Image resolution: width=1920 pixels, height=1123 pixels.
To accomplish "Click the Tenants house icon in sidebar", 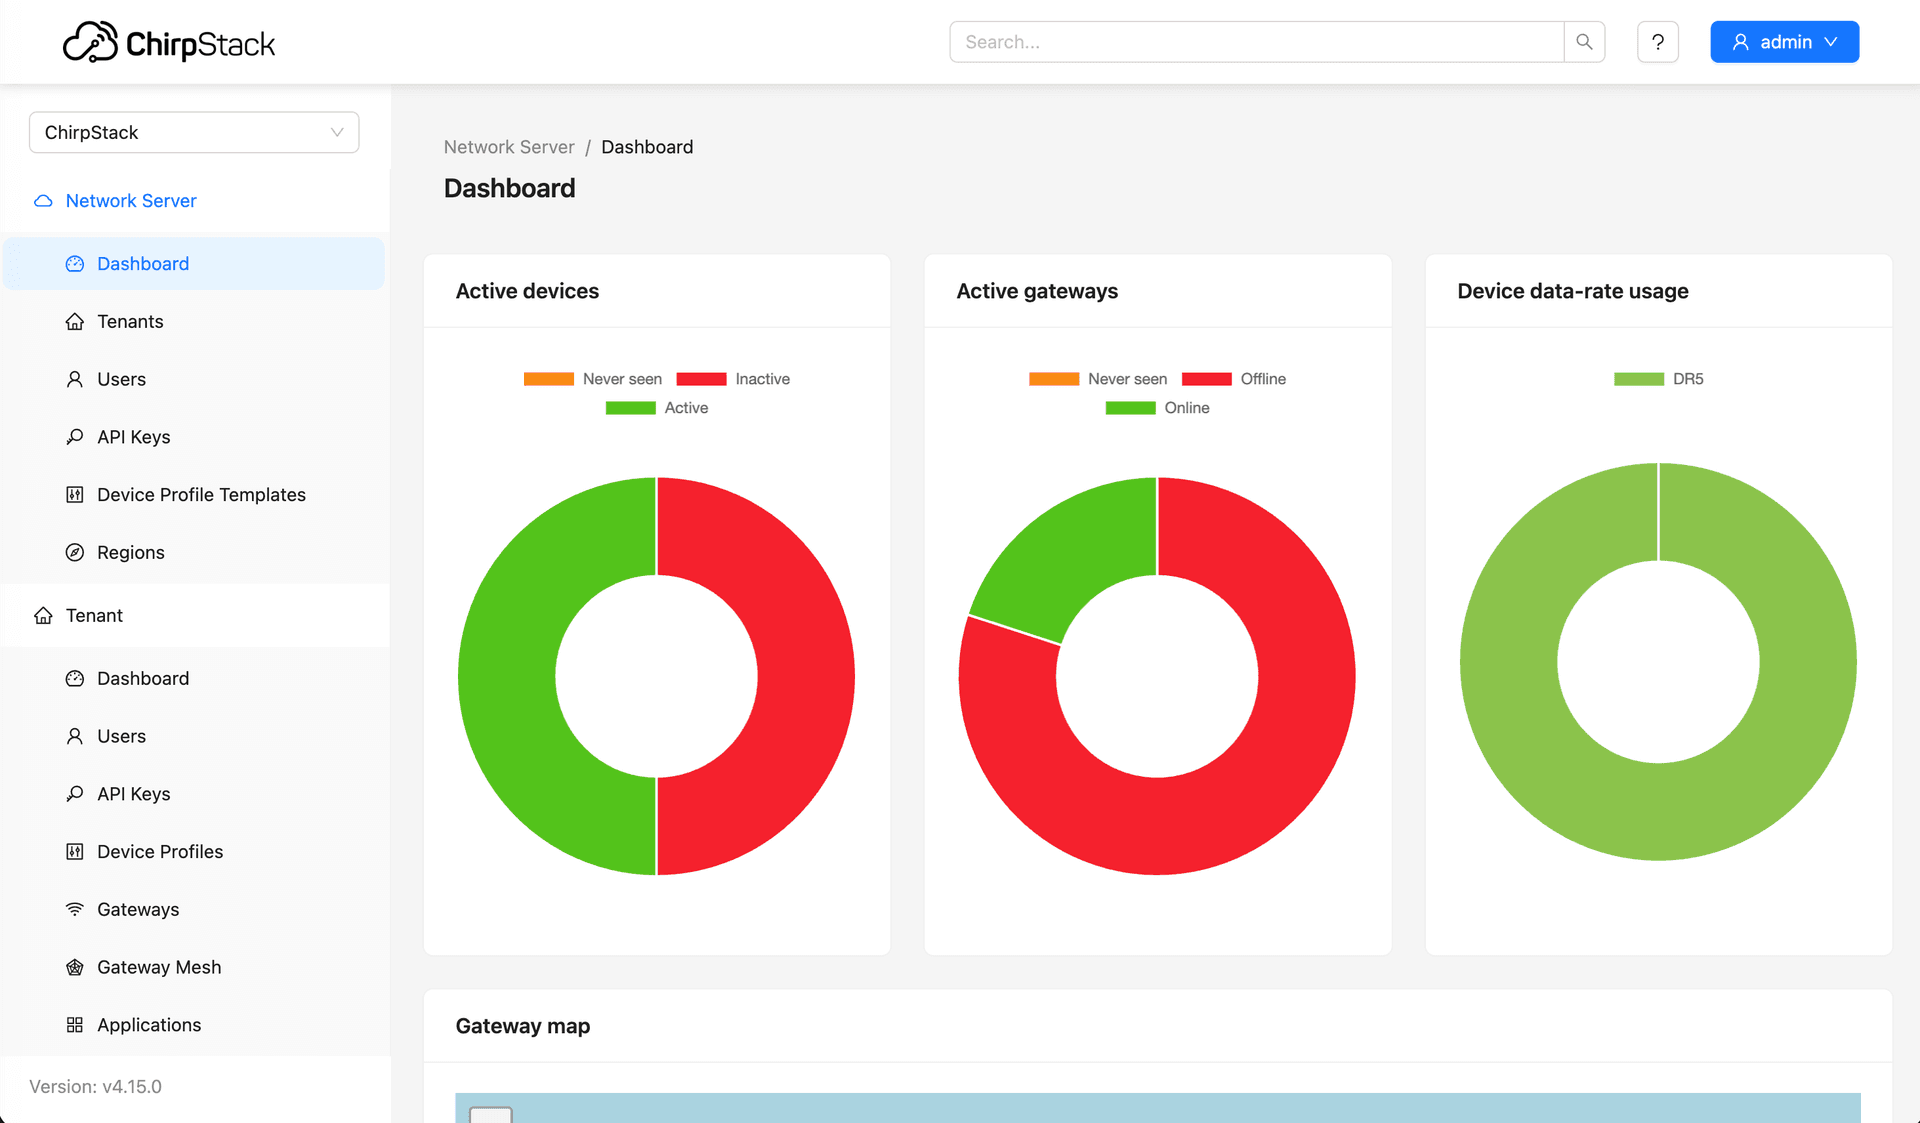I will click(x=75, y=321).
